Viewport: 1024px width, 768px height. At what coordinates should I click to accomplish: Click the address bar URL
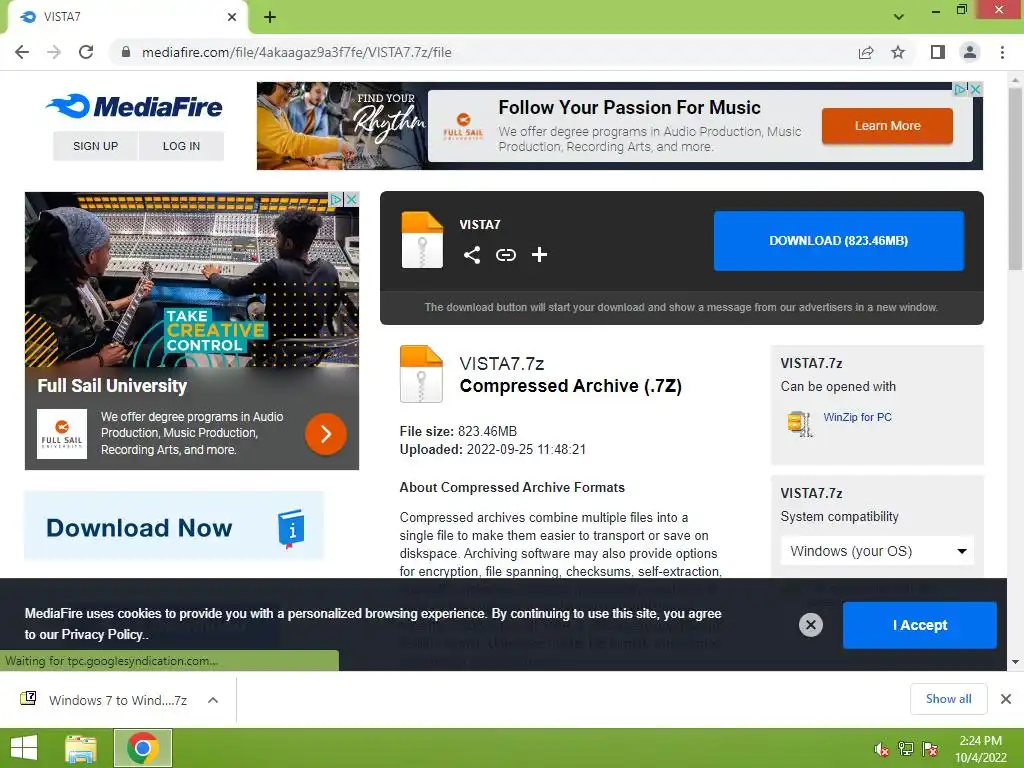(296, 52)
